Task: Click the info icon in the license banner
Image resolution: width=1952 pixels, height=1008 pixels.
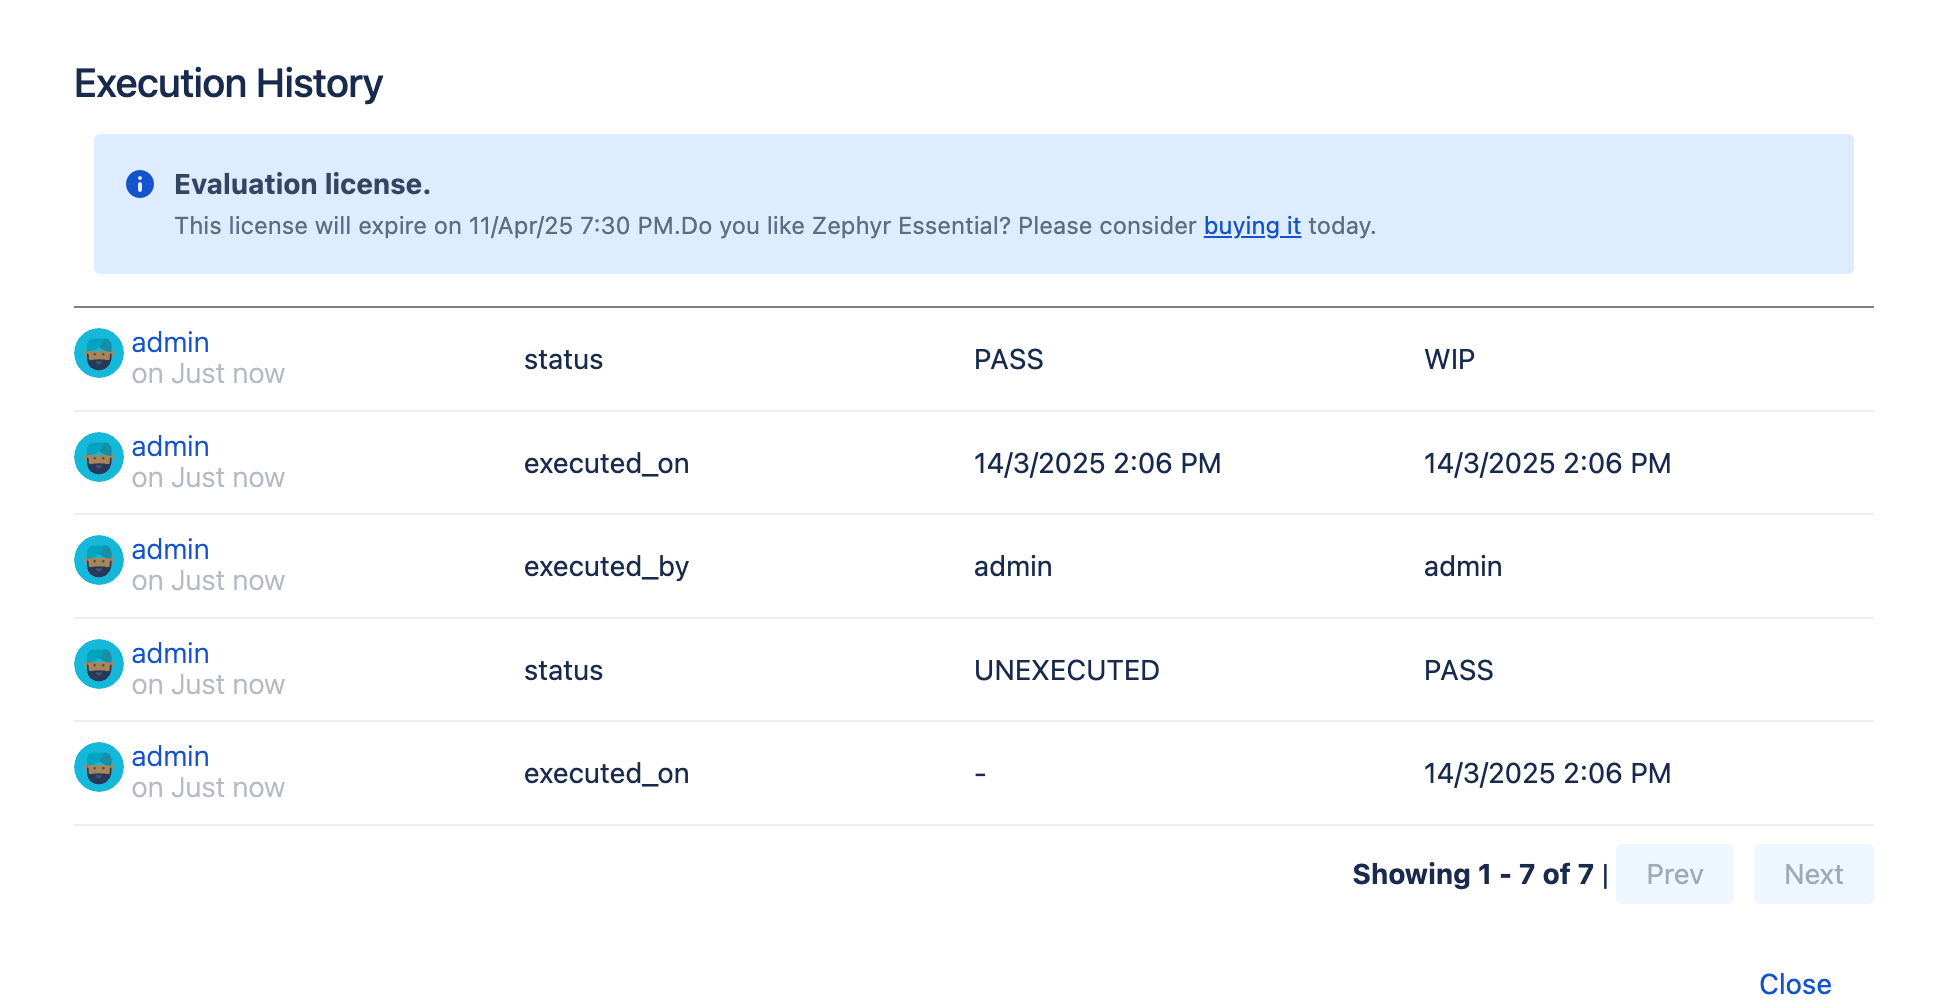Action: 140,184
